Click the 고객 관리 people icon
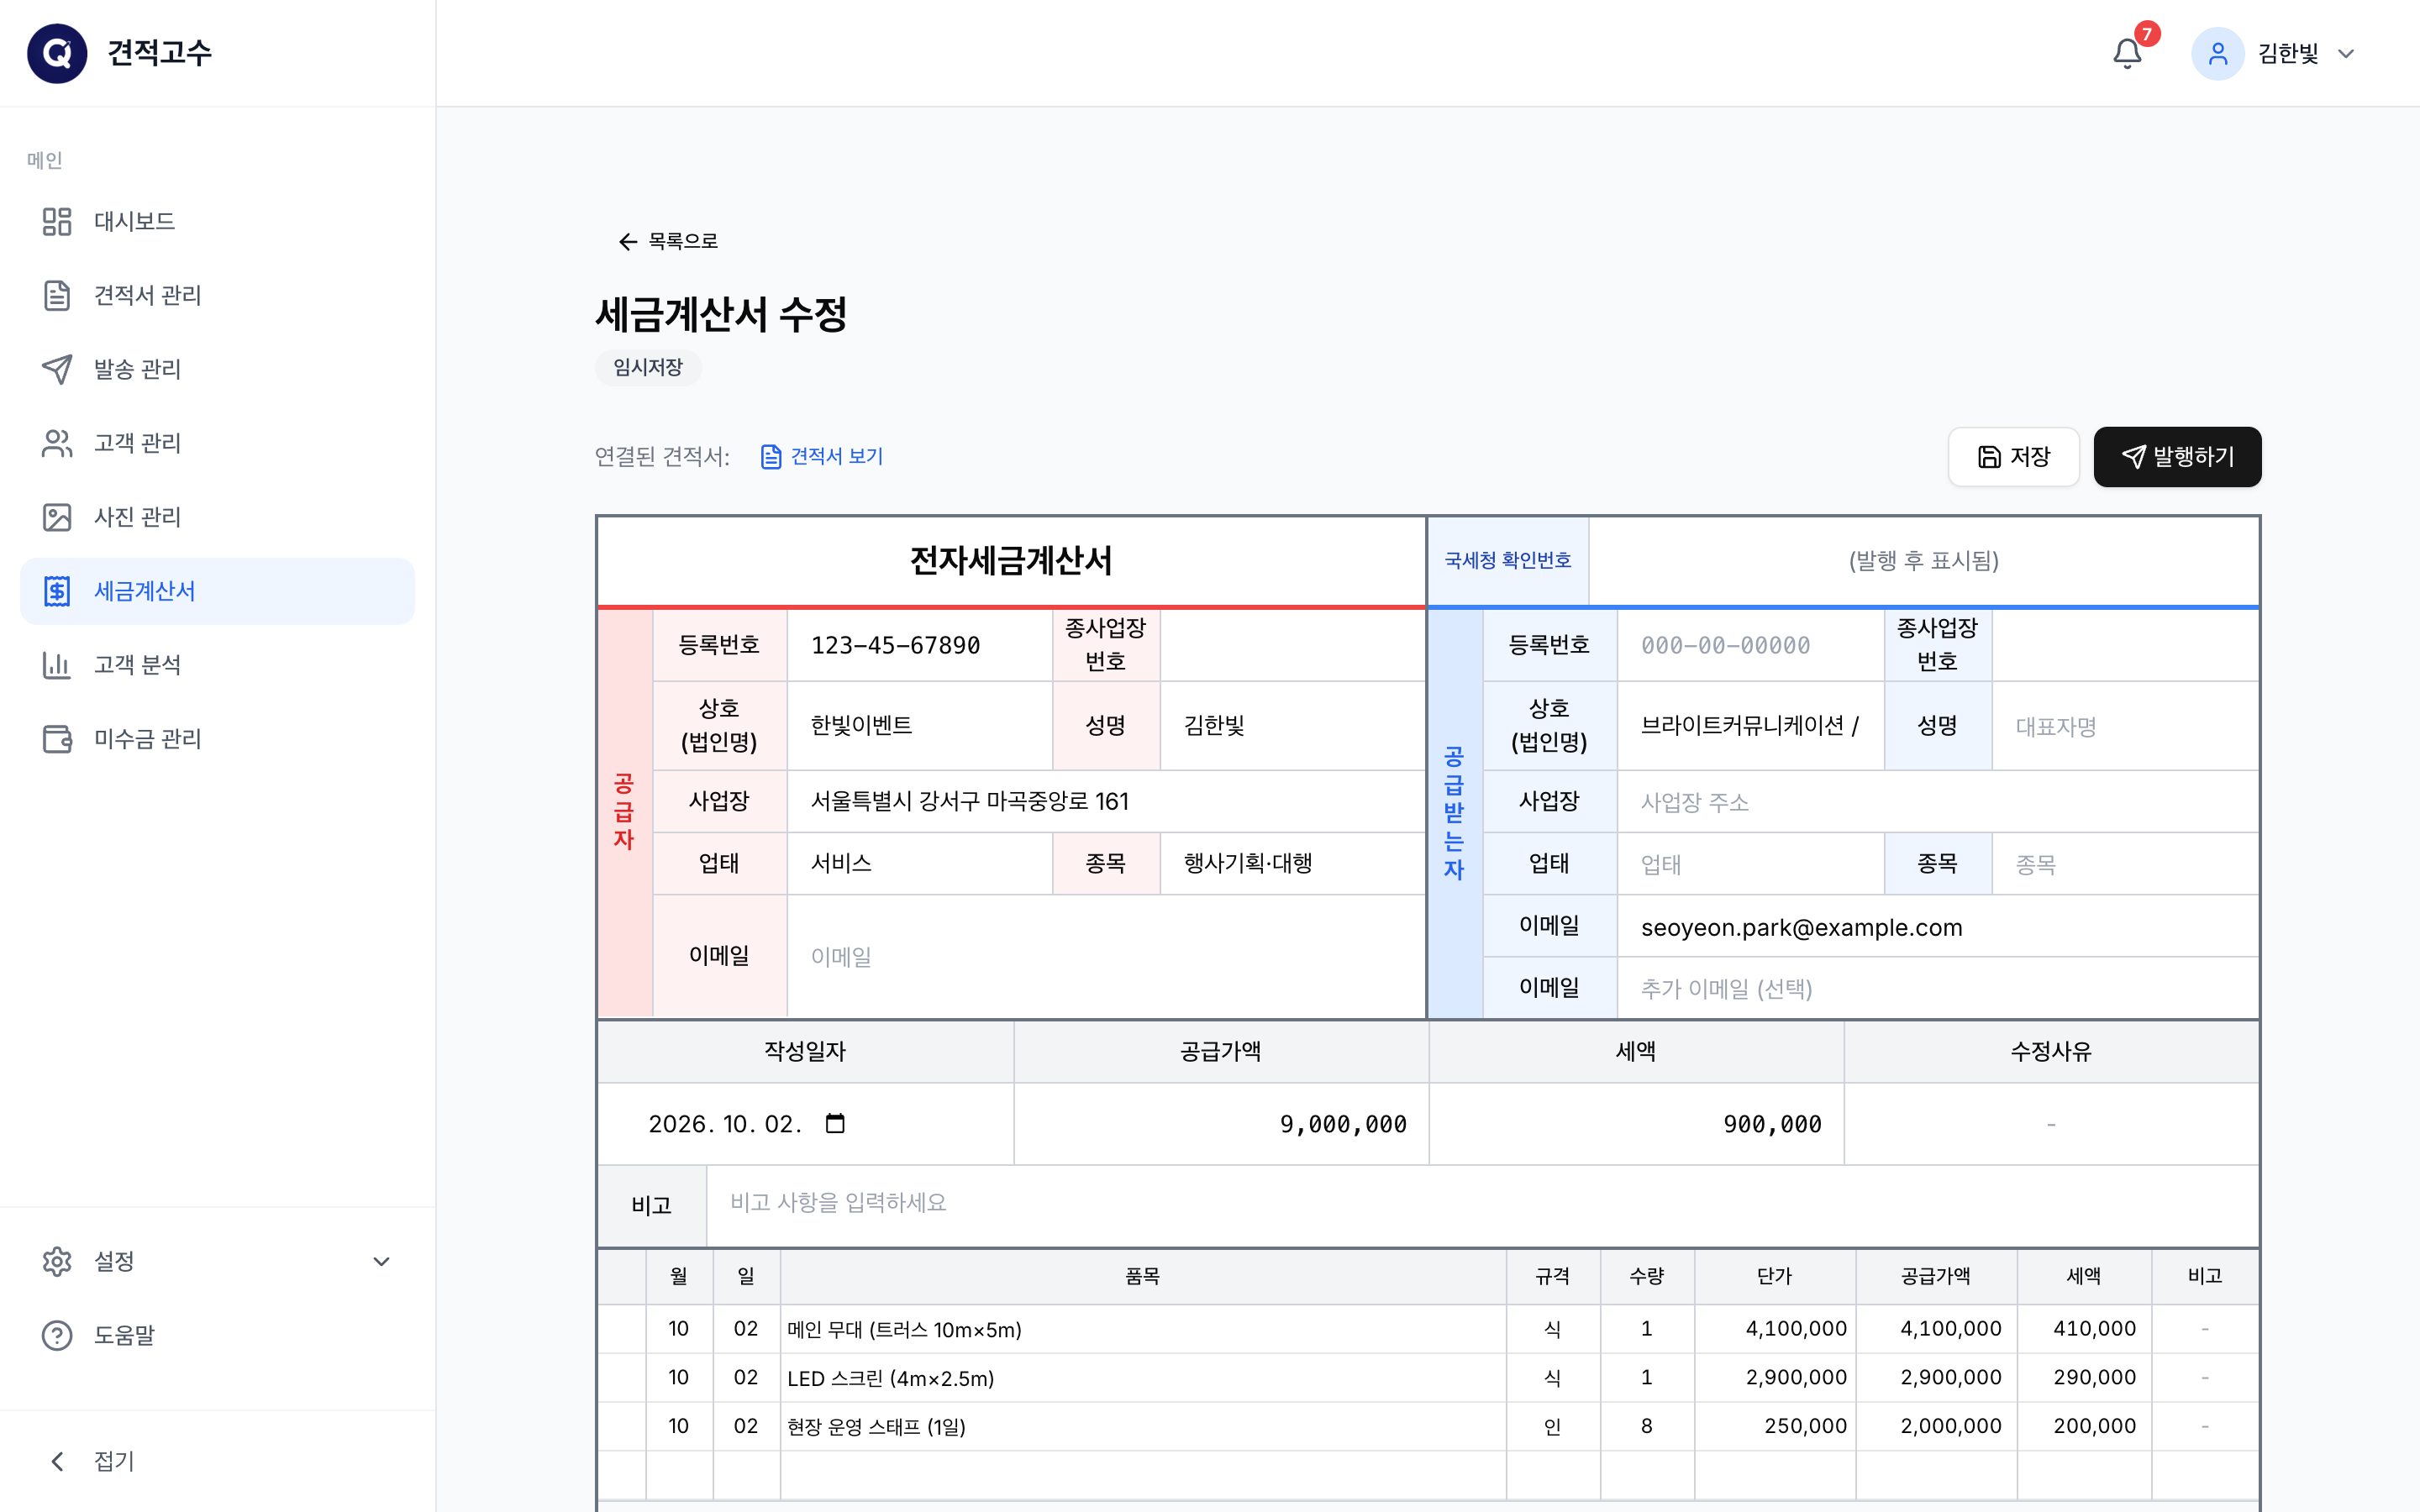This screenshot has width=2420, height=1512. [x=57, y=443]
